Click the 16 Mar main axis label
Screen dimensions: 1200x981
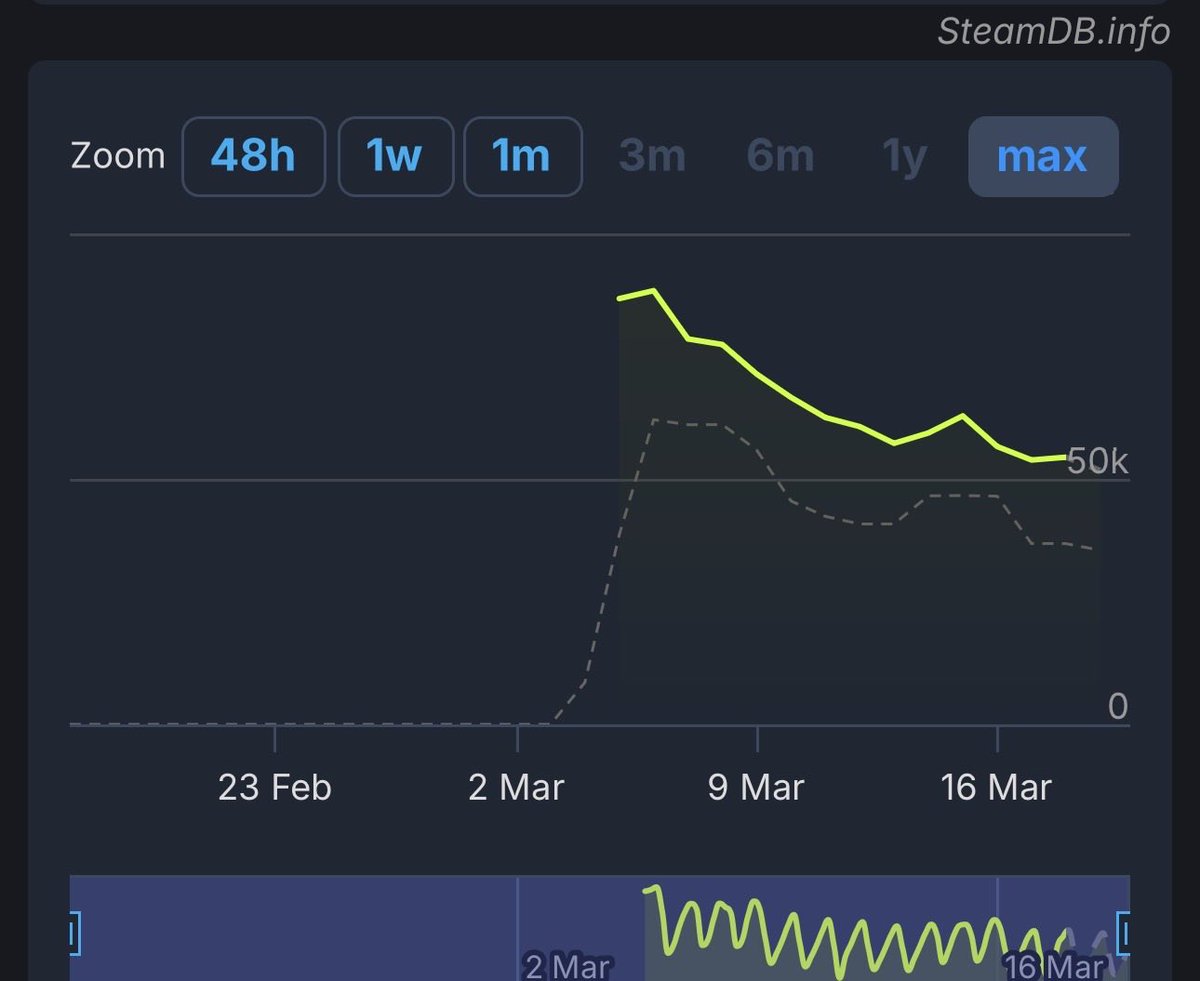[x=996, y=788]
